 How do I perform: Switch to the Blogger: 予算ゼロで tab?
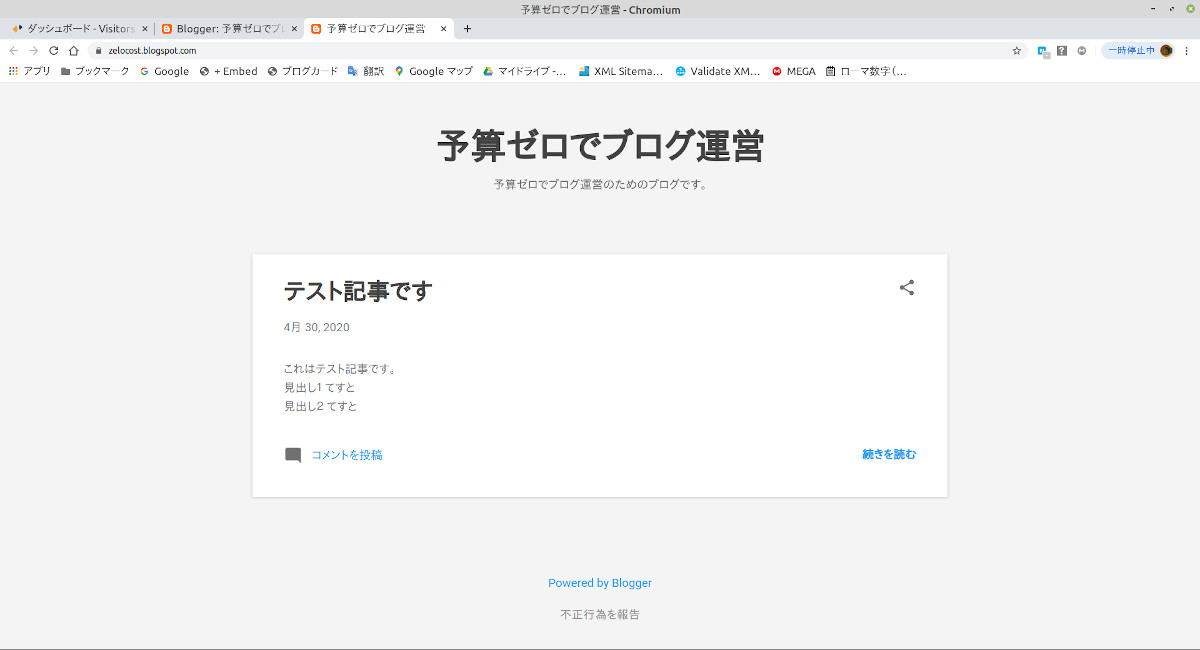(229, 29)
